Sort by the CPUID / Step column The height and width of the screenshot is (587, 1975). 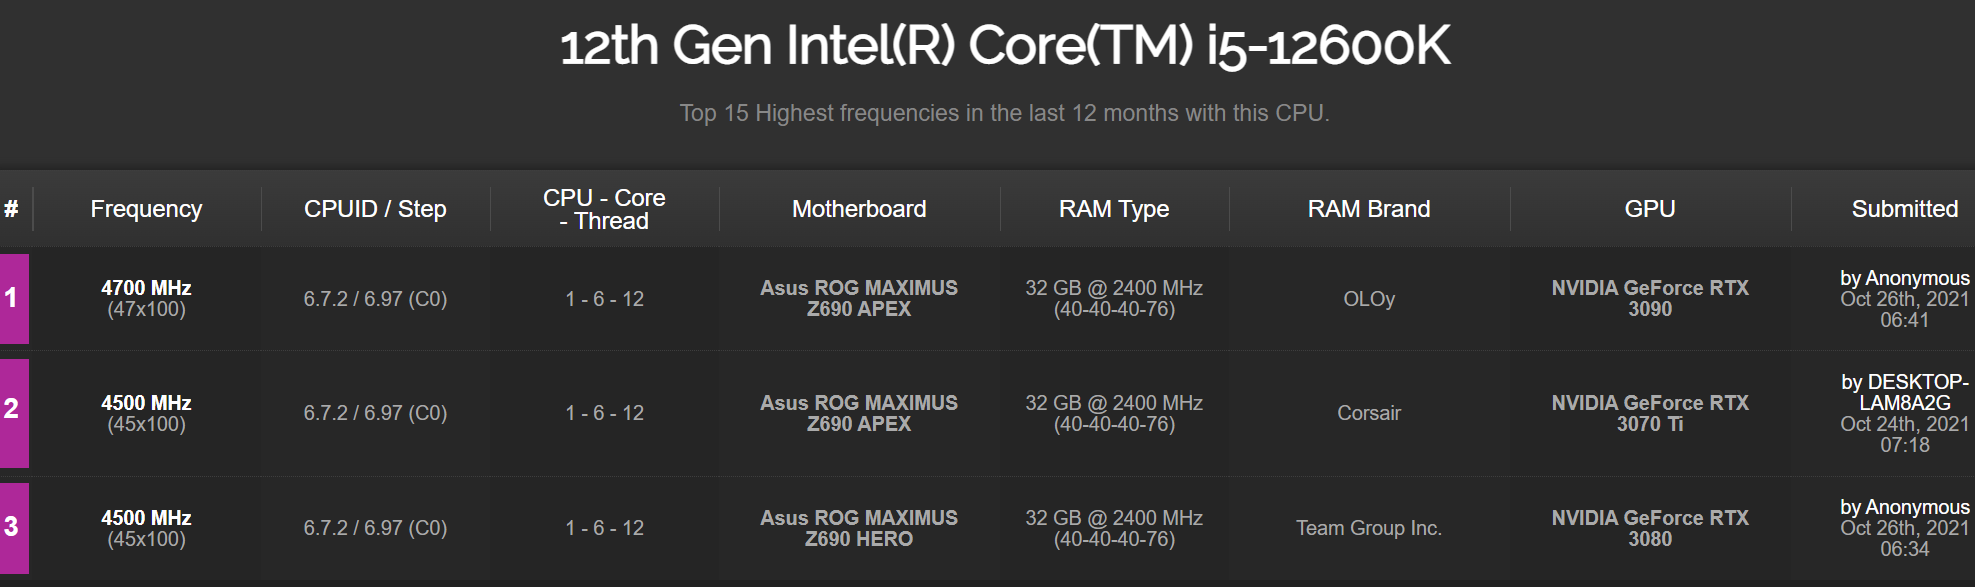click(375, 209)
